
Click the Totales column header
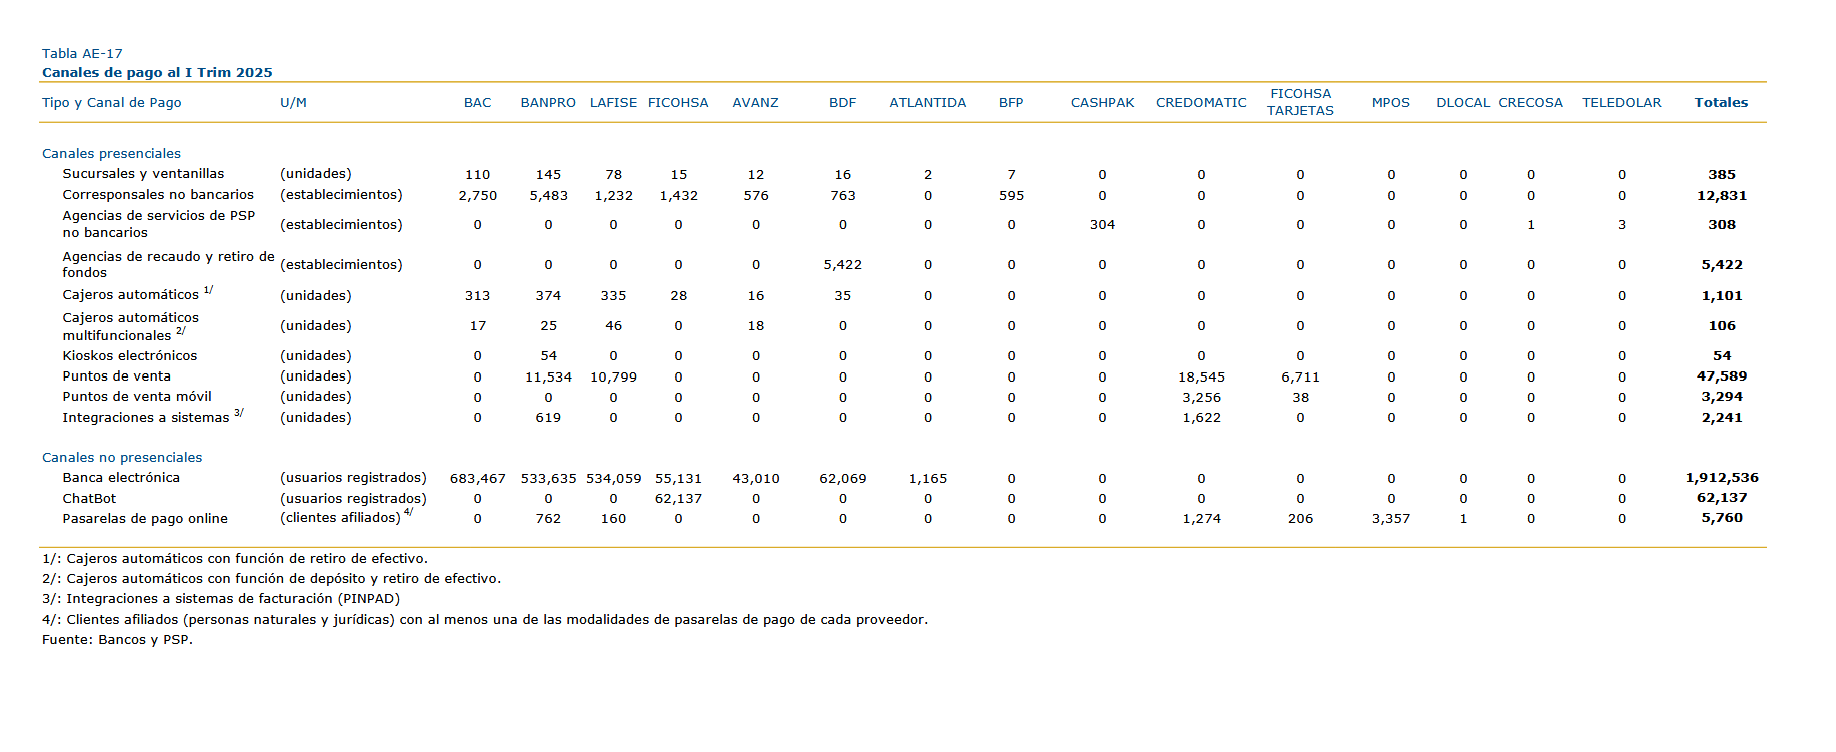(x=1722, y=103)
